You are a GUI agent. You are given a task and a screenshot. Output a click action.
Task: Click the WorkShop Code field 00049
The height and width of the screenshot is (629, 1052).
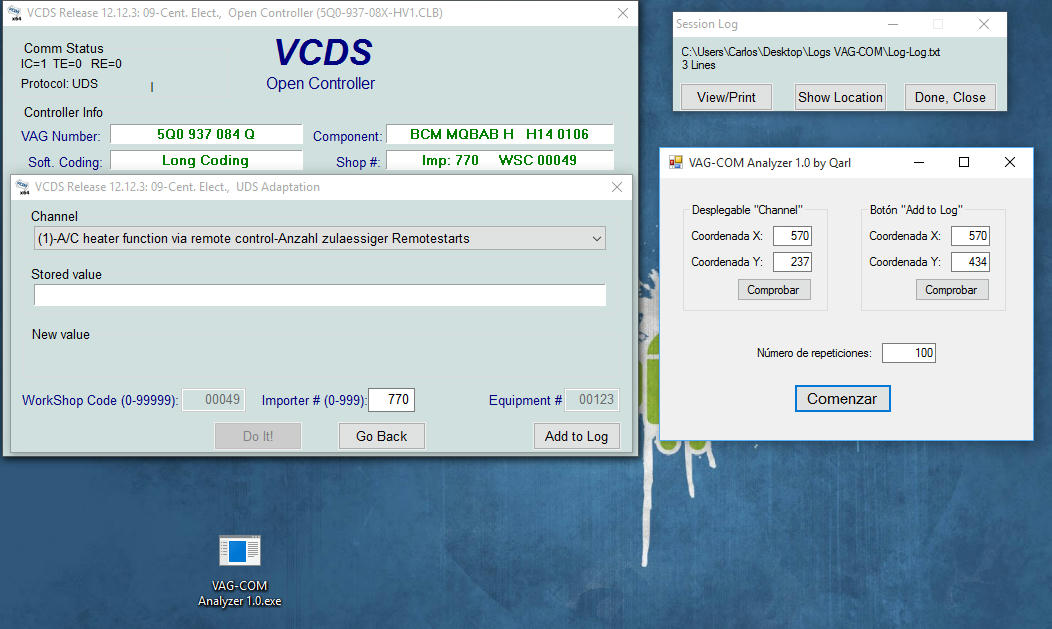pos(213,400)
